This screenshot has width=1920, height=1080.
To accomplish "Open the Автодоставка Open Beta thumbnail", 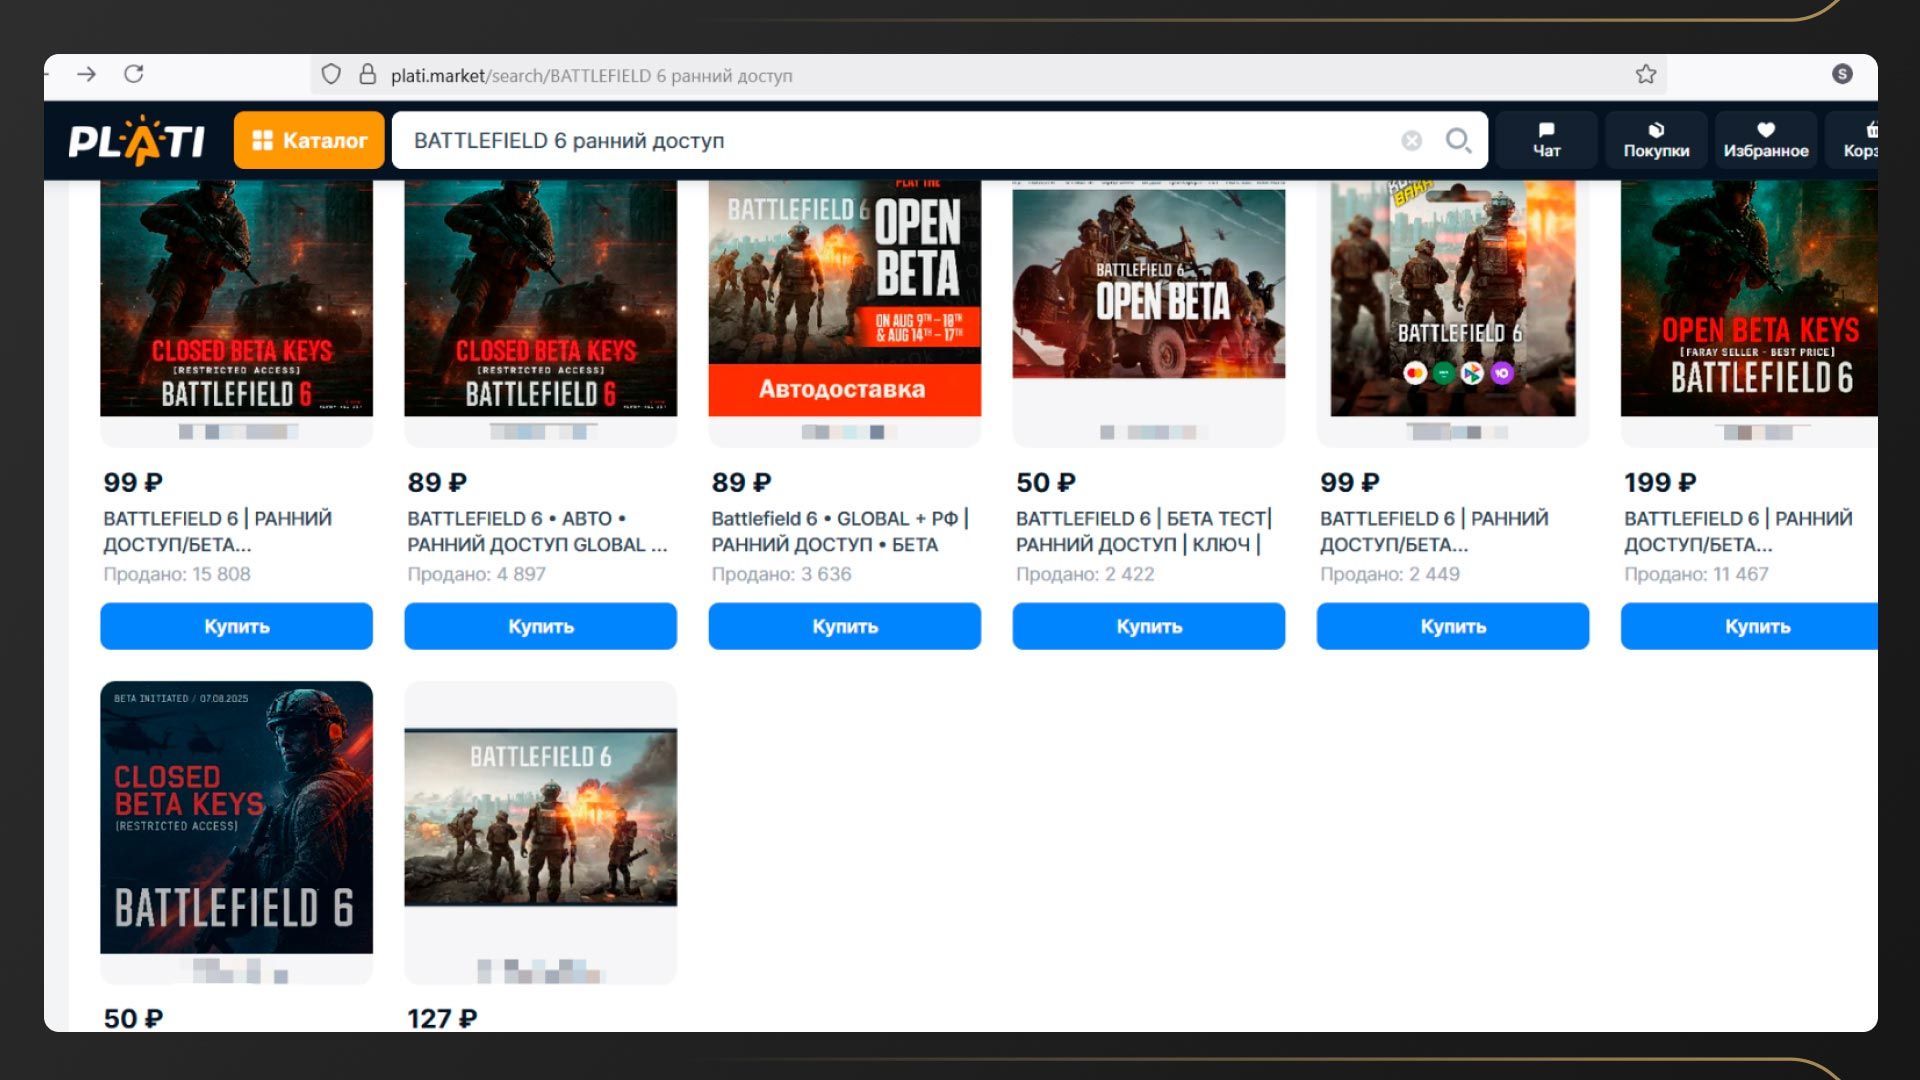I will click(844, 298).
